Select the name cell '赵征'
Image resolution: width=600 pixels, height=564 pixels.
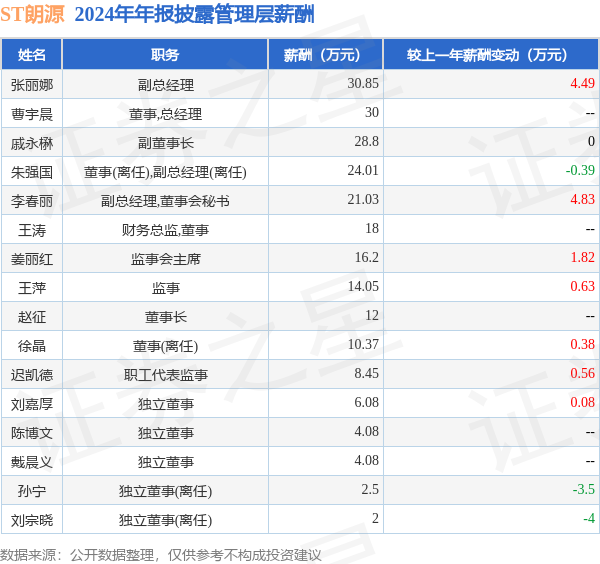tap(32, 317)
